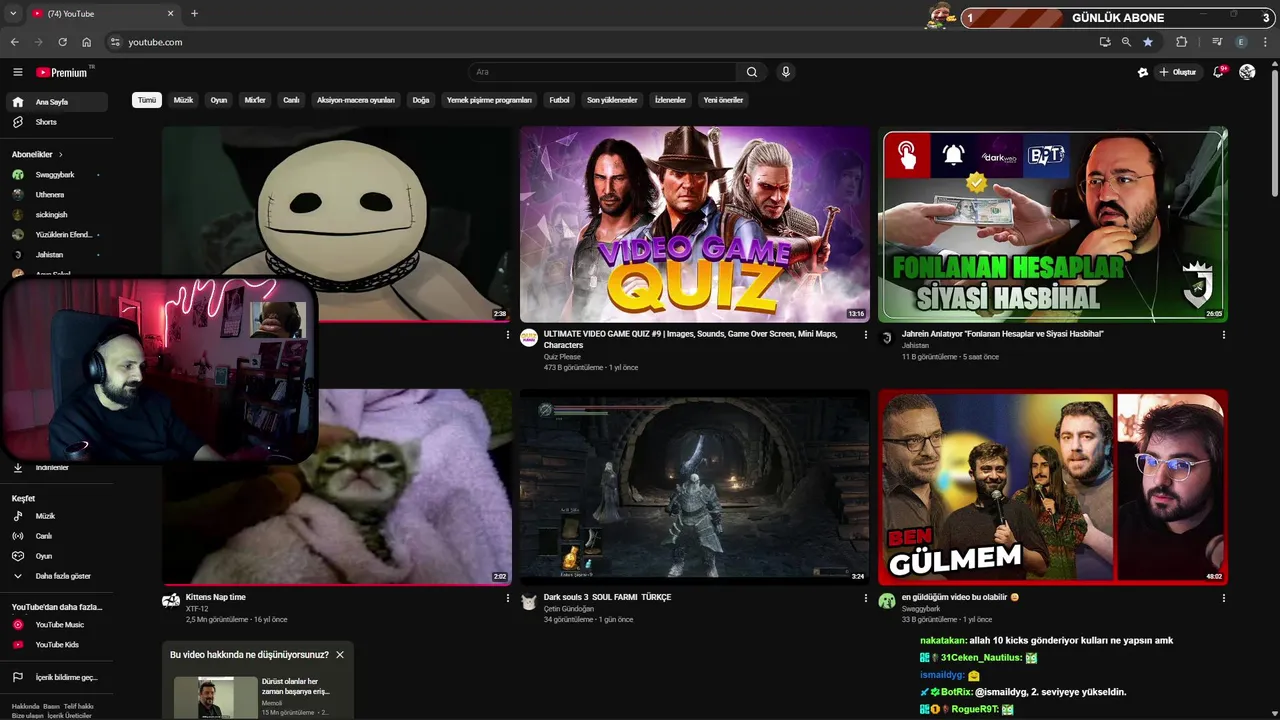Click the install app icon in address bar
The height and width of the screenshot is (720, 1280).
1104,42
